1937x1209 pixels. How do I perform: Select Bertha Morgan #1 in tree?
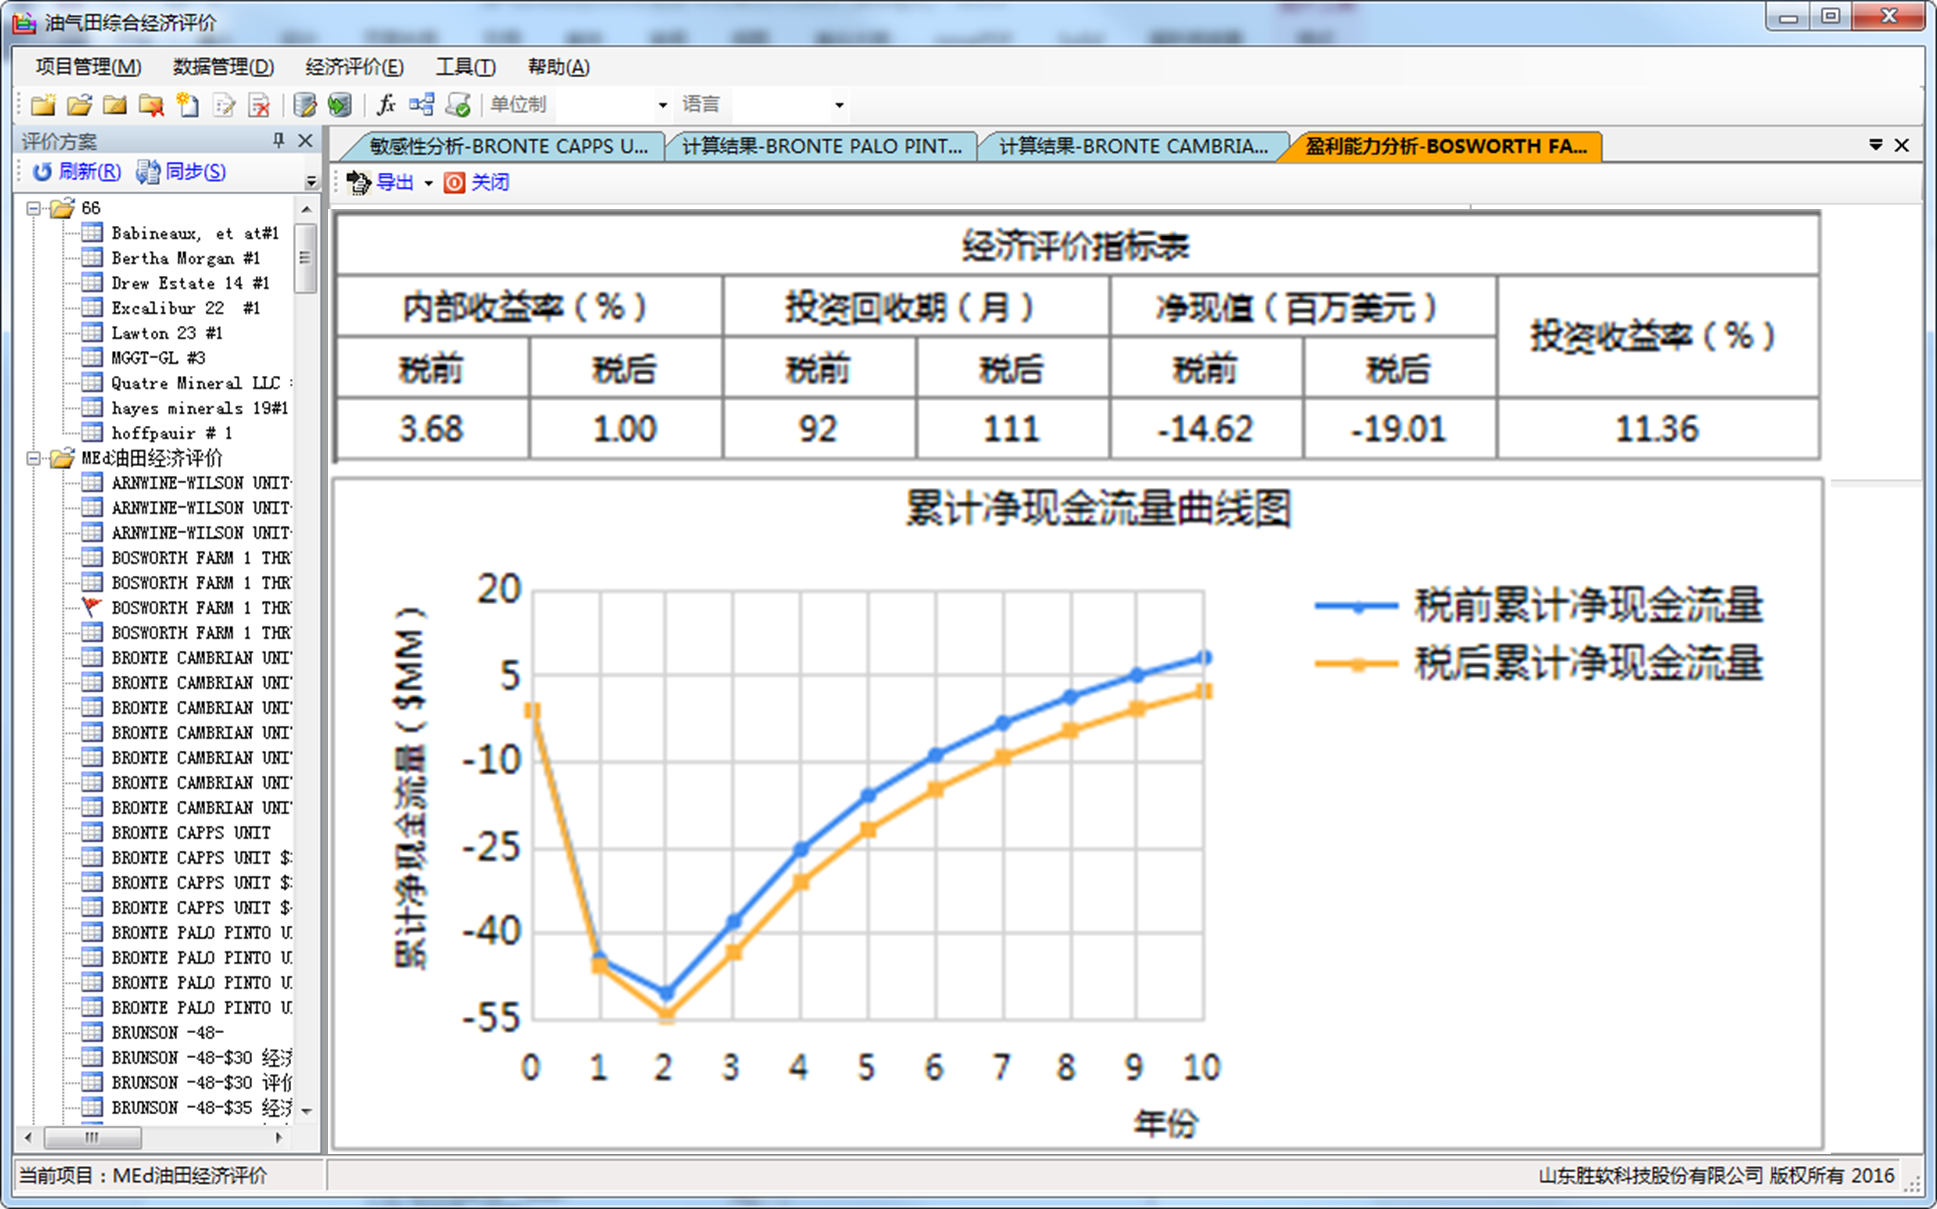coord(185,258)
